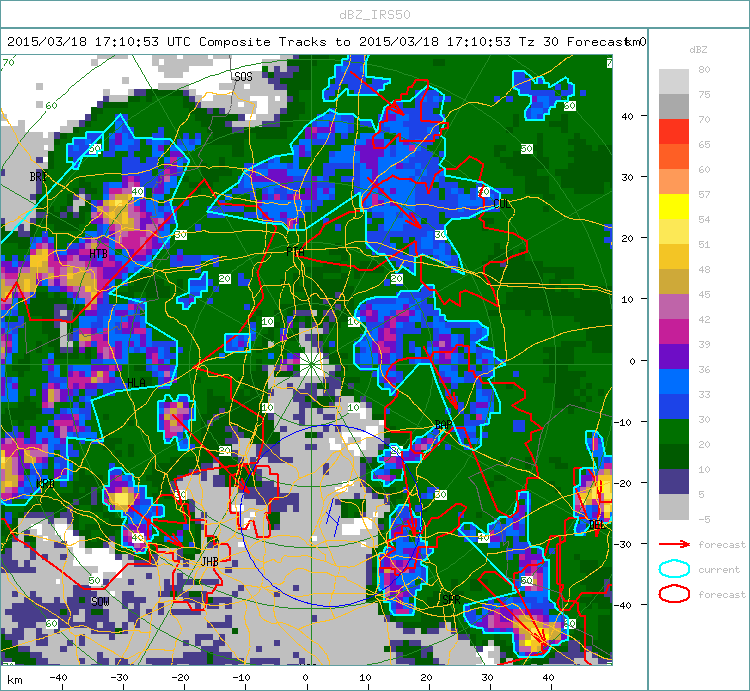Select the red 65-70 dBZ legend swatch

click(674, 132)
